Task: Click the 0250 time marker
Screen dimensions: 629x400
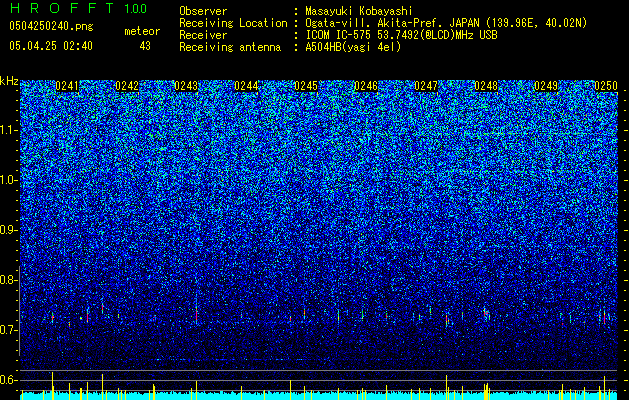Action: [x=606, y=86]
